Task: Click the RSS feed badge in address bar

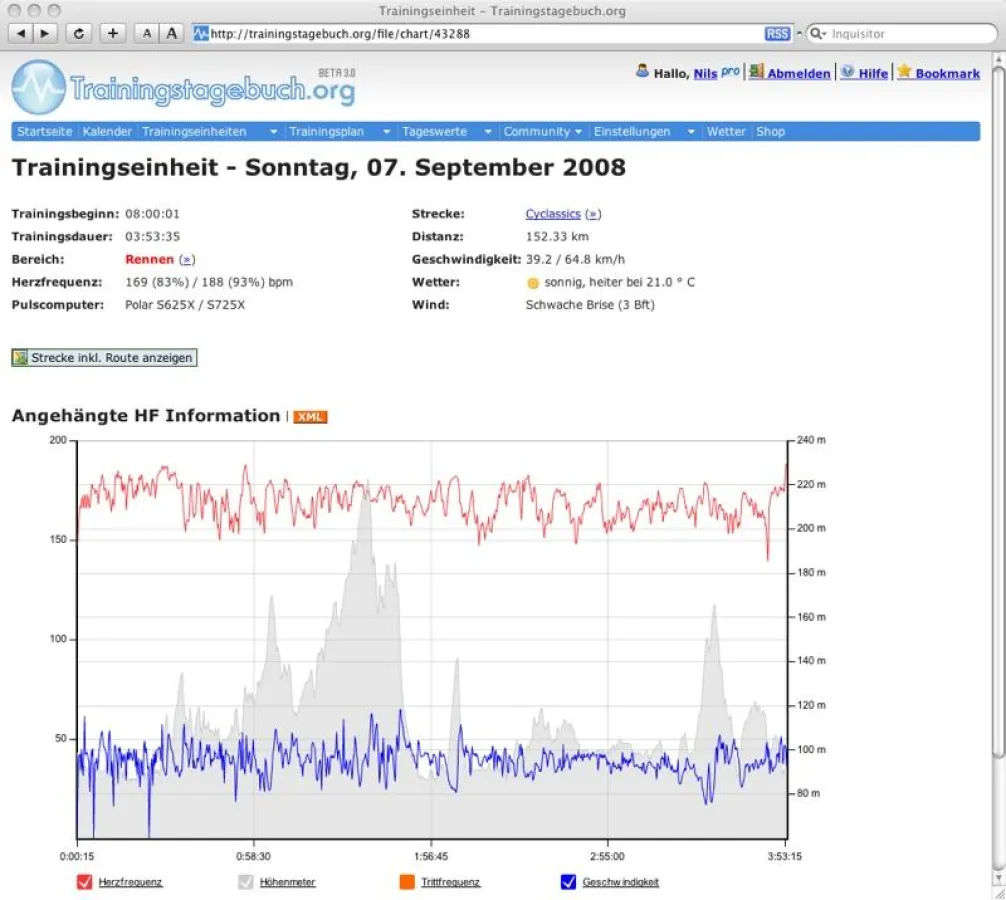Action: (777, 33)
